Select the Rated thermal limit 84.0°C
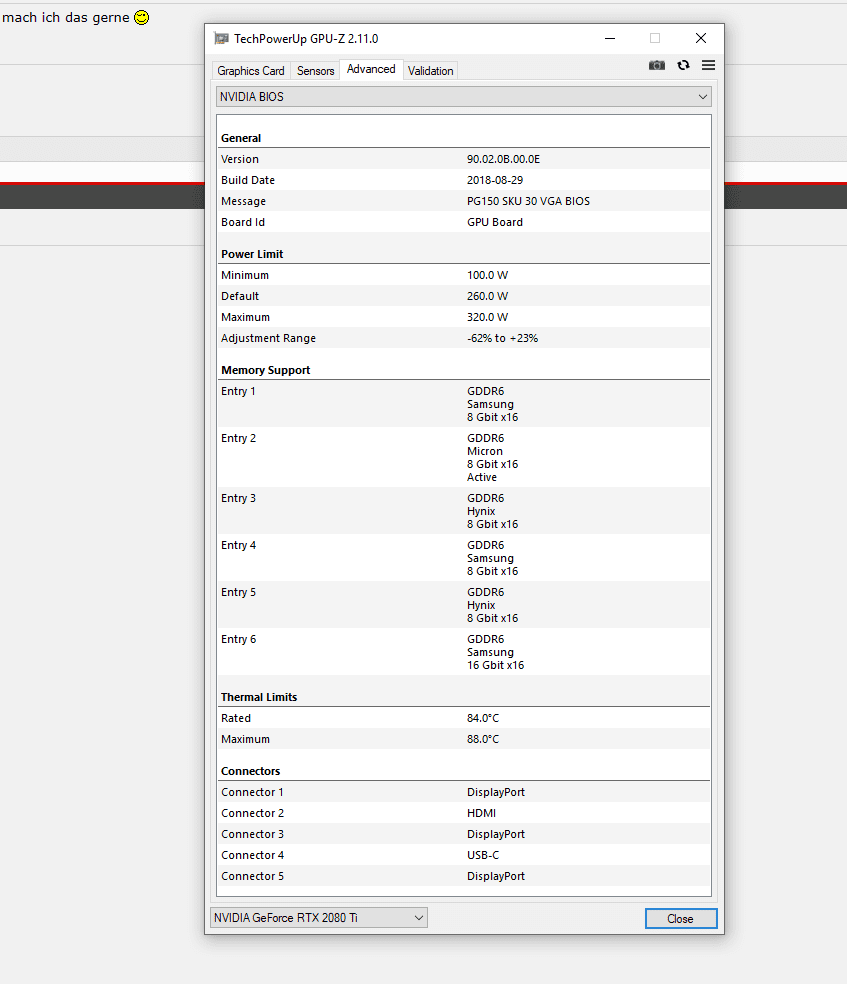The height and width of the screenshot is (984, 847). 483,719
